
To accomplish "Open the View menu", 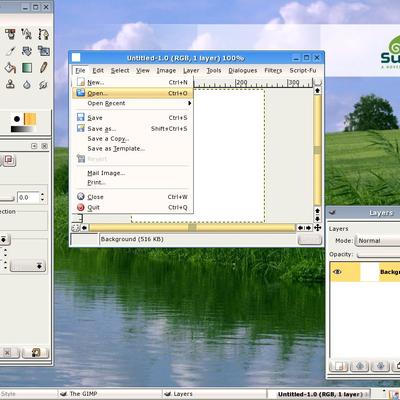I will [x=143, y=70].
